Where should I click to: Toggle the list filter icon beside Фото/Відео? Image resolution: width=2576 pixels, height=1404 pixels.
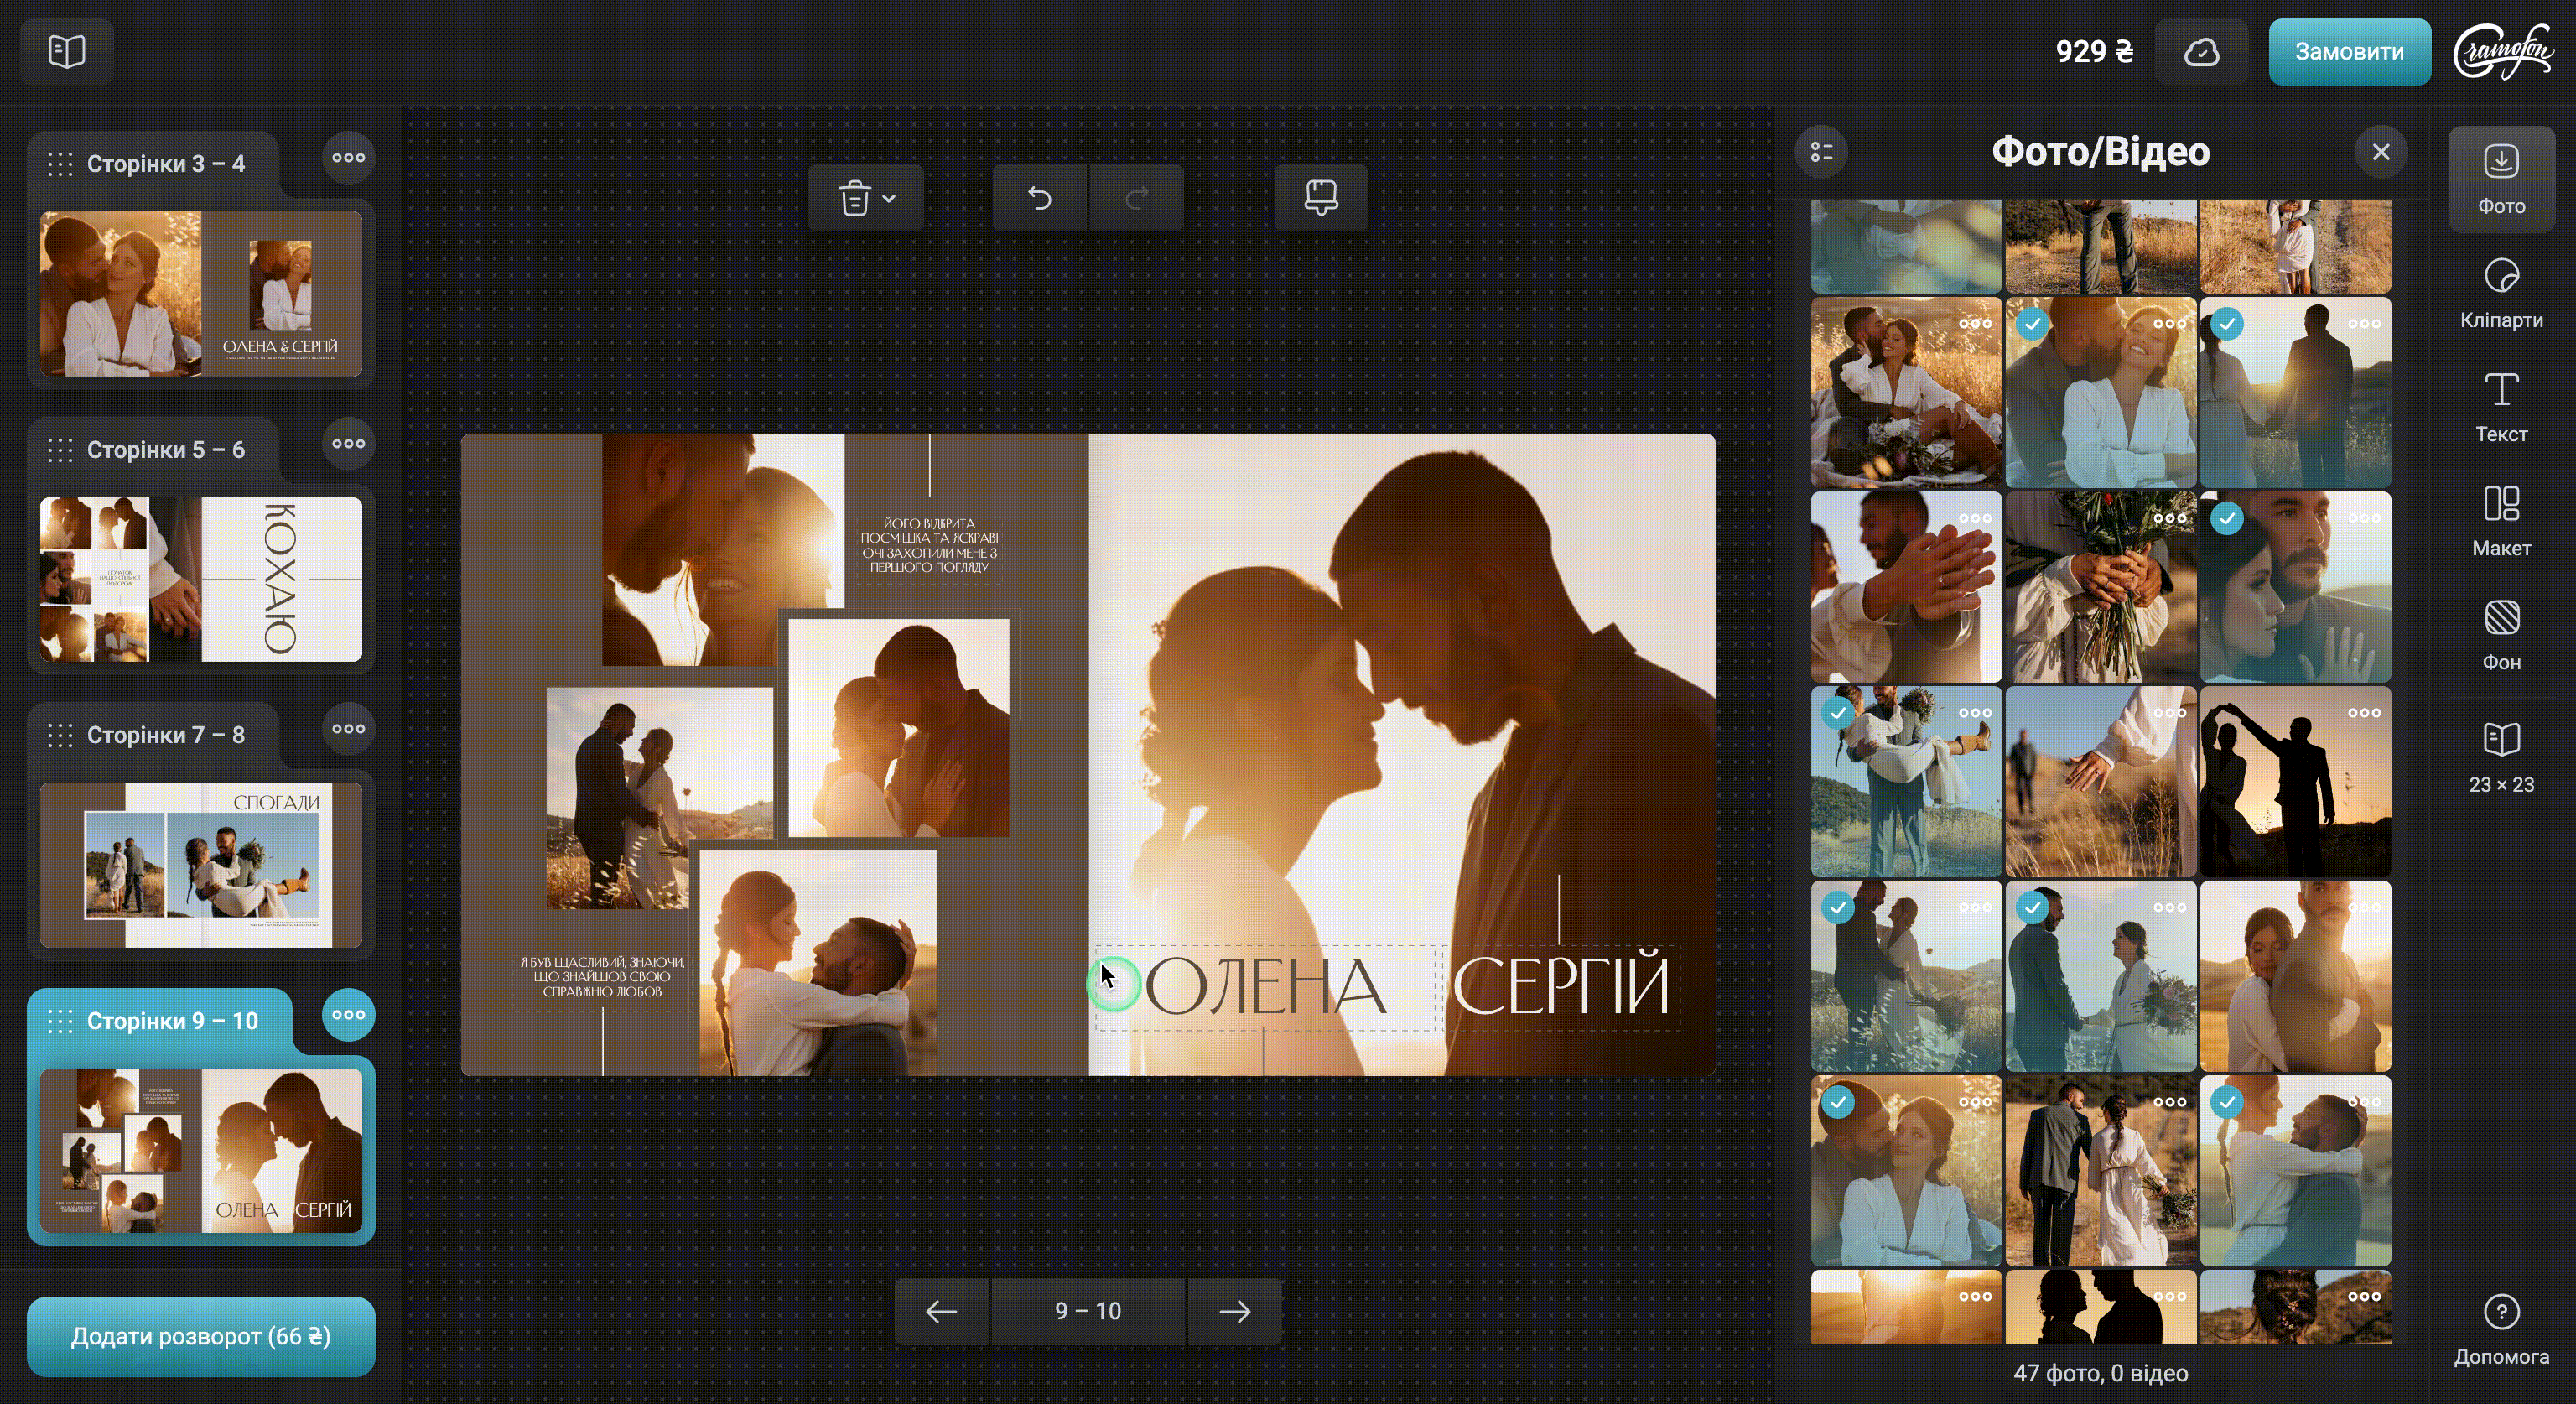point(1821,152)
